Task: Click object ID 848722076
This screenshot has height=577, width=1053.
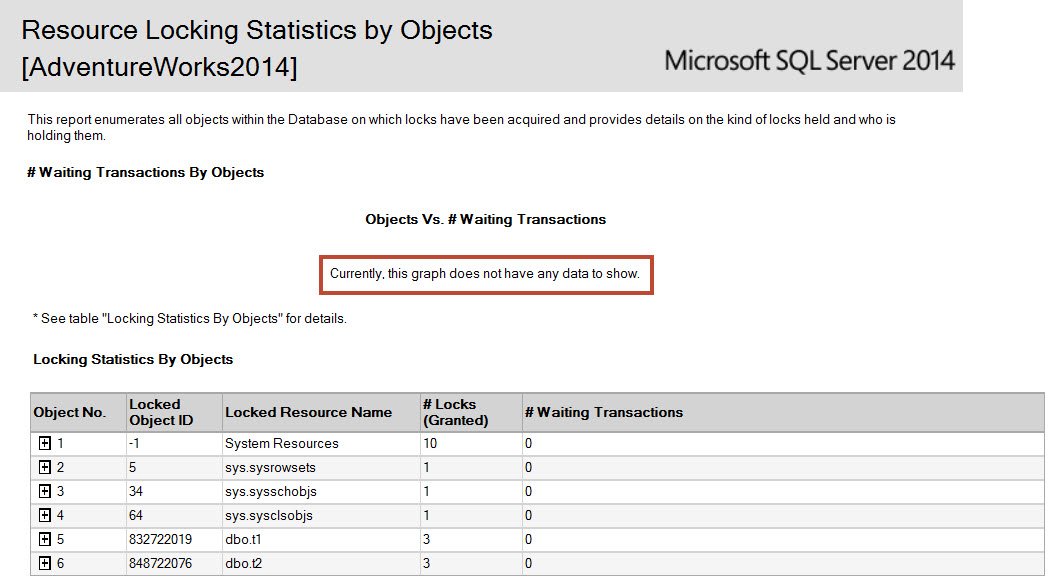Action: tap(161, 563)
